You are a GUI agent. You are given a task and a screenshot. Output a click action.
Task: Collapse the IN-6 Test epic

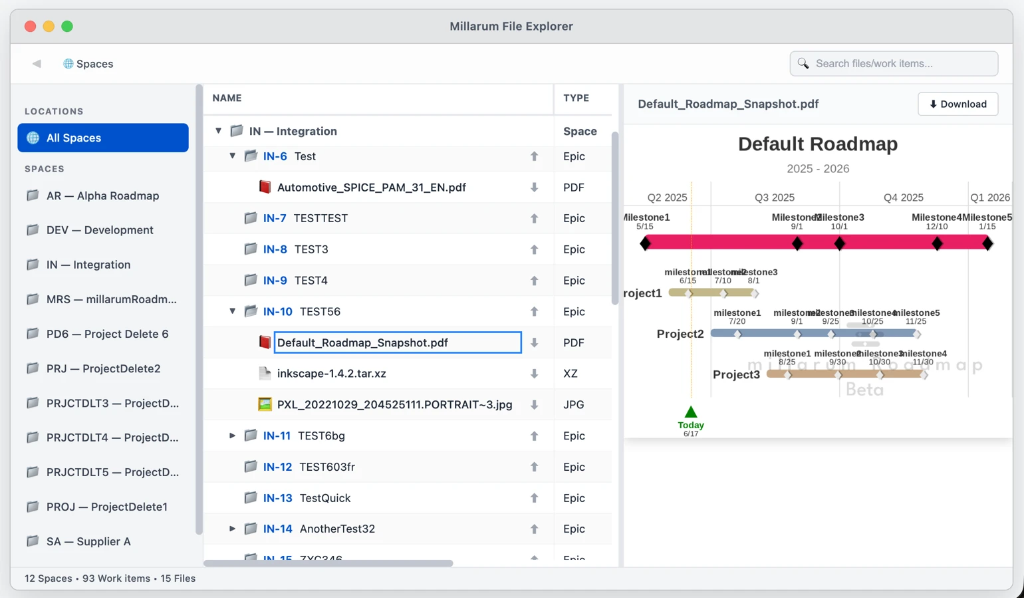pyautogui.click(x=232, y=156)
